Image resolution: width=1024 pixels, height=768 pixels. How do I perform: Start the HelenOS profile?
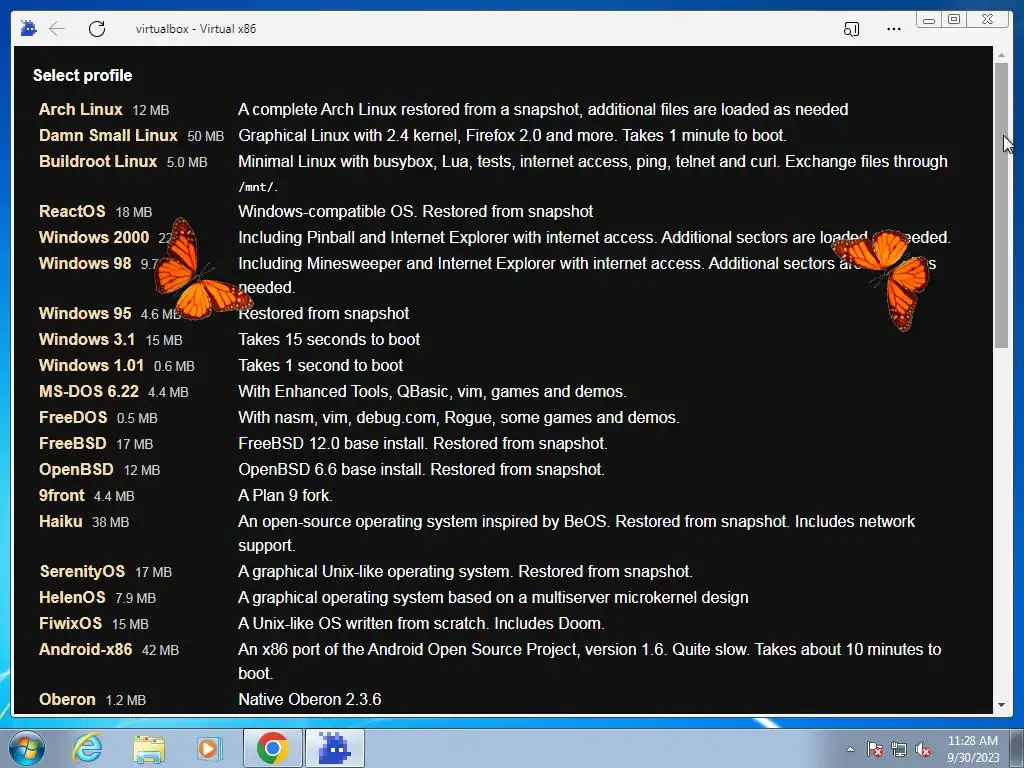click(72, 598)
